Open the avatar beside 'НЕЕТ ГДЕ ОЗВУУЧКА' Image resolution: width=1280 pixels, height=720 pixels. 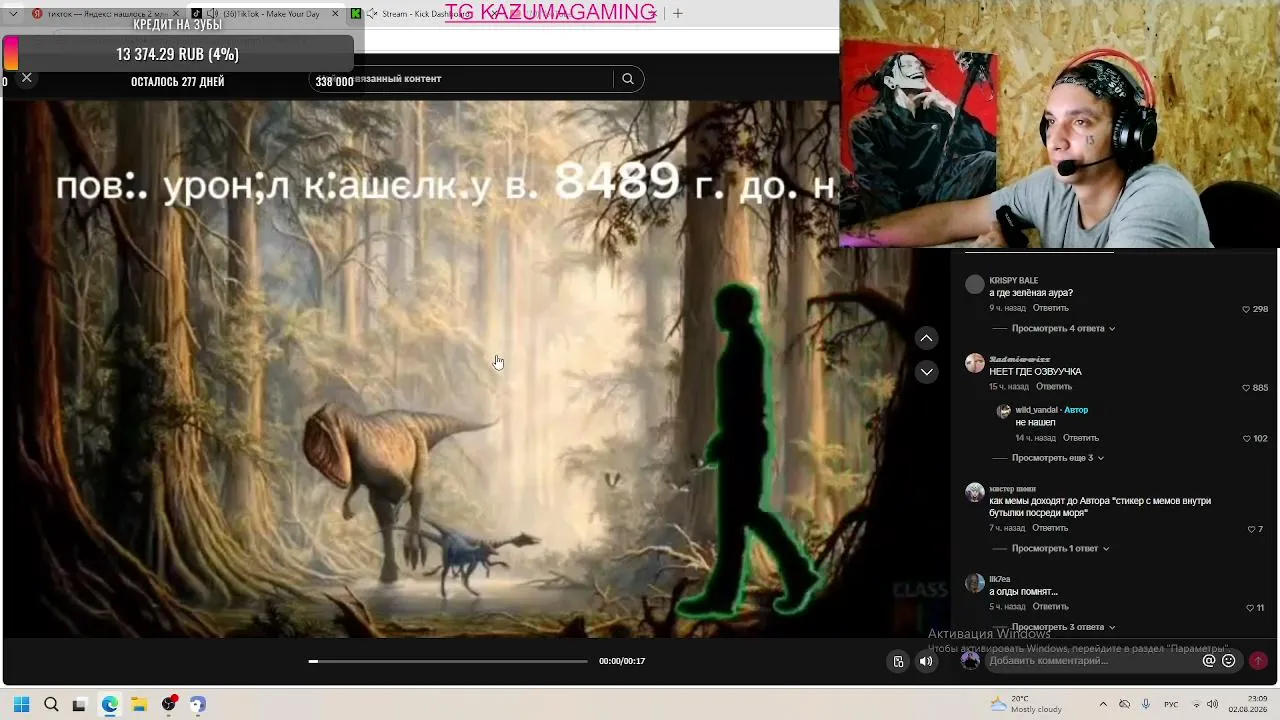pos(975,363)
